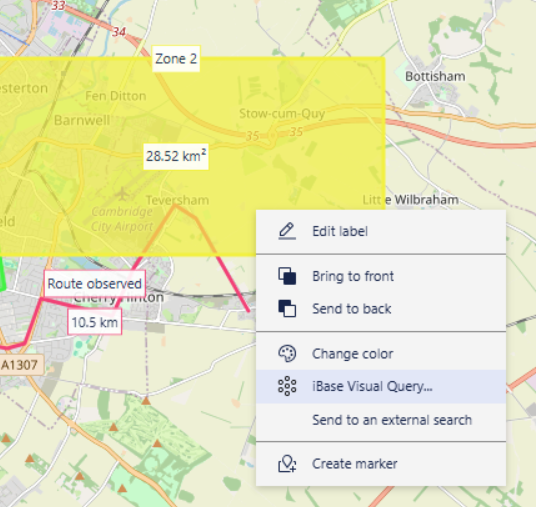Choose Send to back menu entry
The image size is (536, 510).
[381, 309]
